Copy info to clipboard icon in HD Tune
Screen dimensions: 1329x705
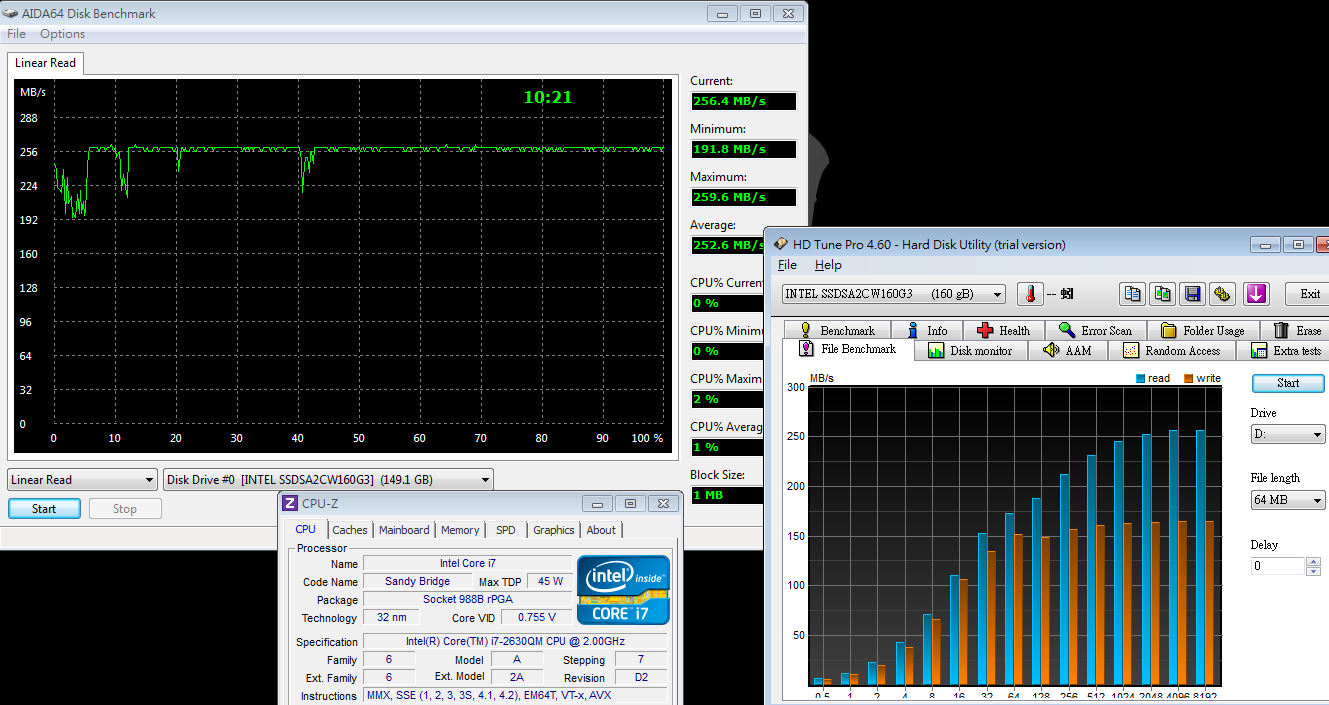[1133, 294]
